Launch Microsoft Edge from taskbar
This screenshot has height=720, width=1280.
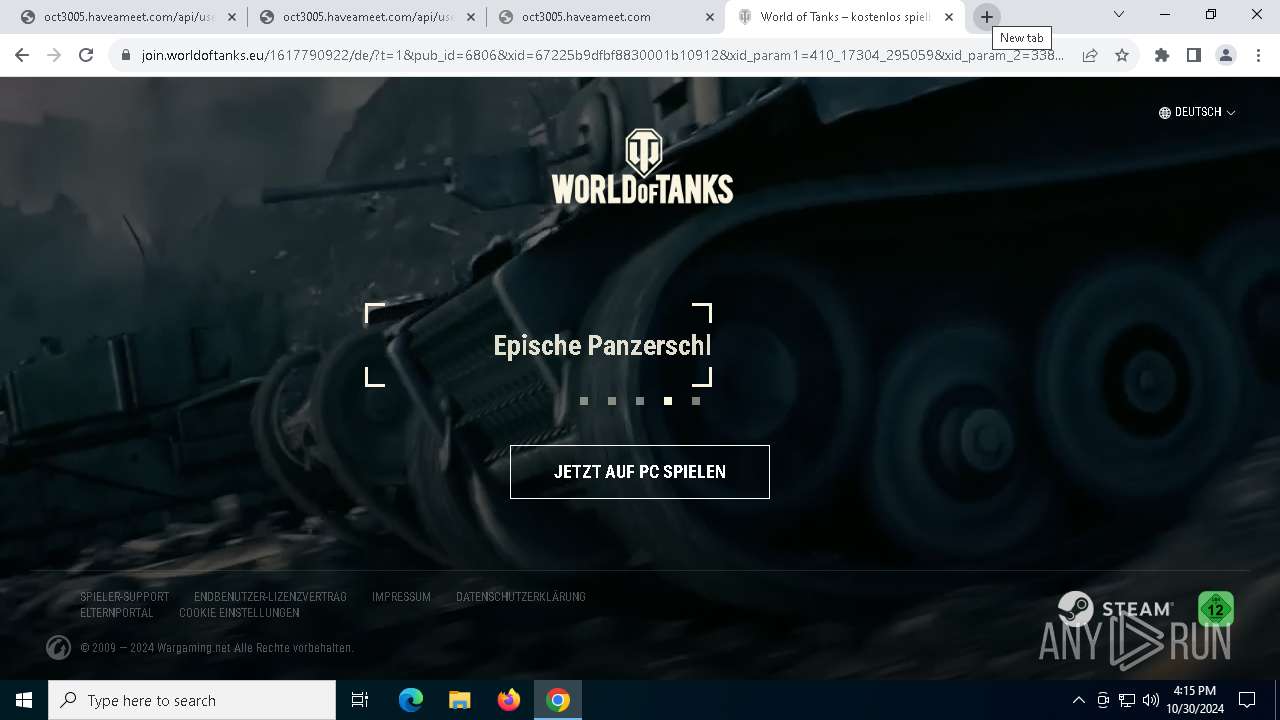click(x=411, y=700)
